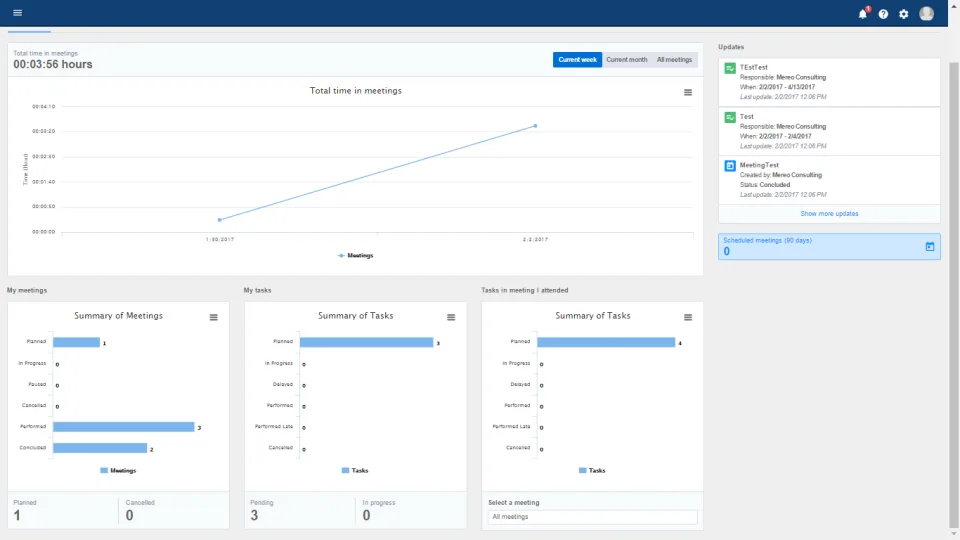The image size is (960, 540).
Task: Select the Current week filter
Action: [577, 59]
